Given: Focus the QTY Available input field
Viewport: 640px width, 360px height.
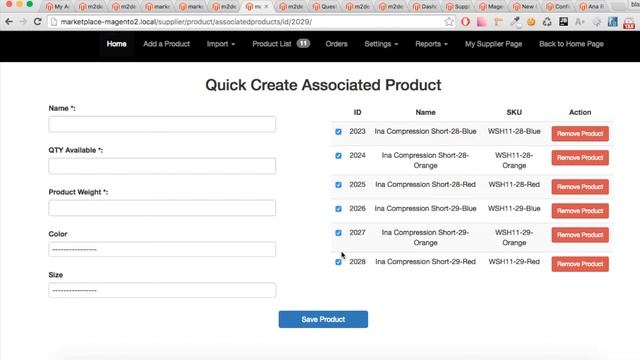Looking at the screenshot, I should click(162, 166).
